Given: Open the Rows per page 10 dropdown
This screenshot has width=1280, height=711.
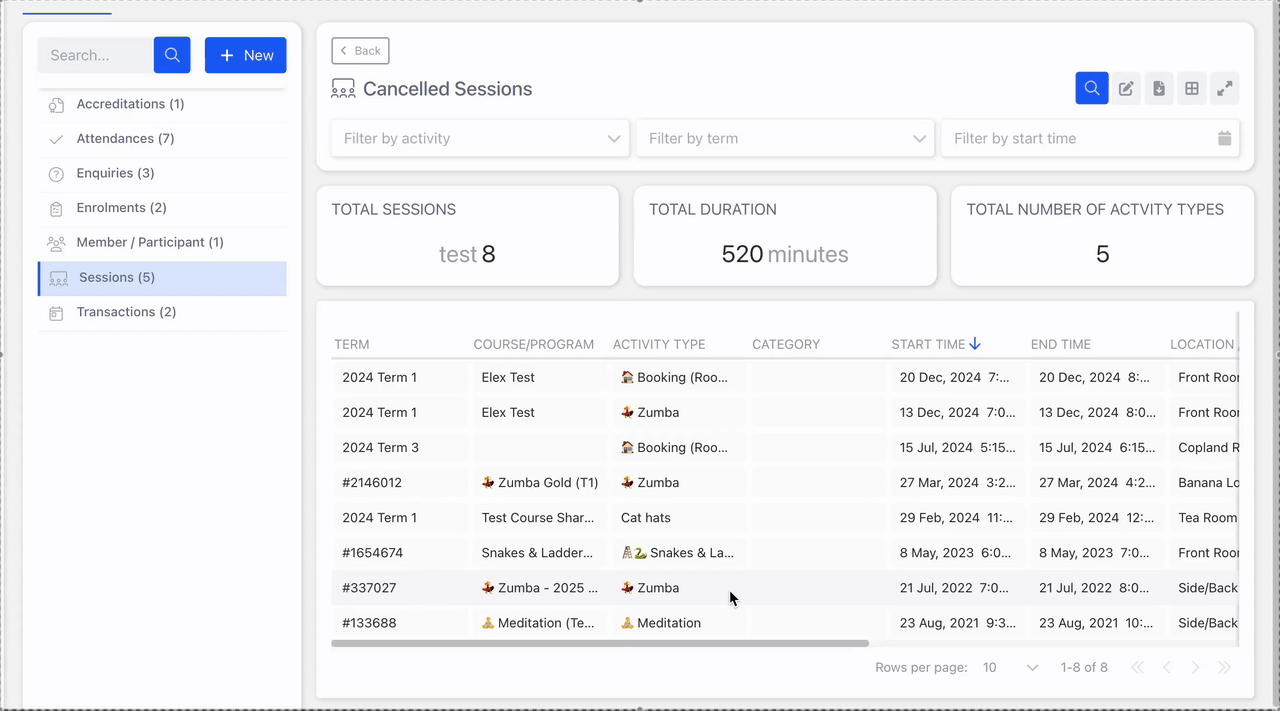Looking at the screenshot, I should click(x=1011, y=667).
